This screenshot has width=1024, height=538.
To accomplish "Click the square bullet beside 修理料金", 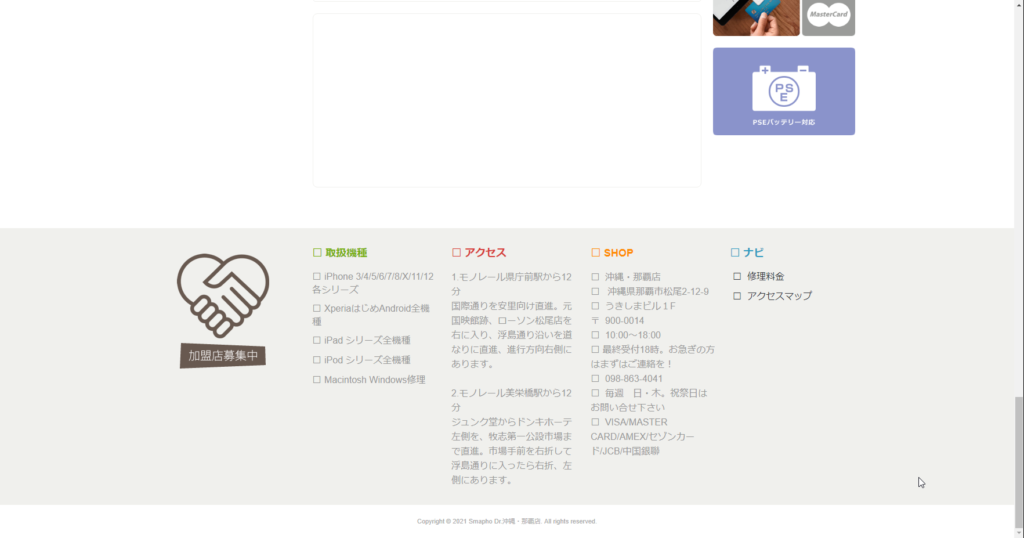I will 737,276.
